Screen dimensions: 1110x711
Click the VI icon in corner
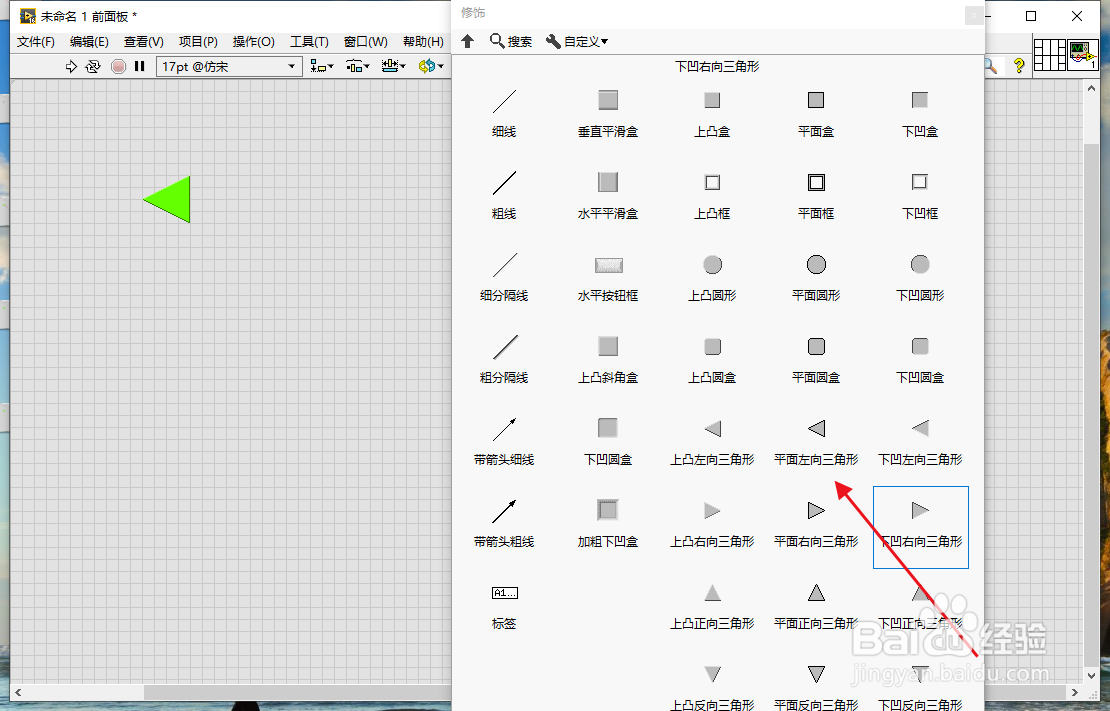tap(1083, 55)
